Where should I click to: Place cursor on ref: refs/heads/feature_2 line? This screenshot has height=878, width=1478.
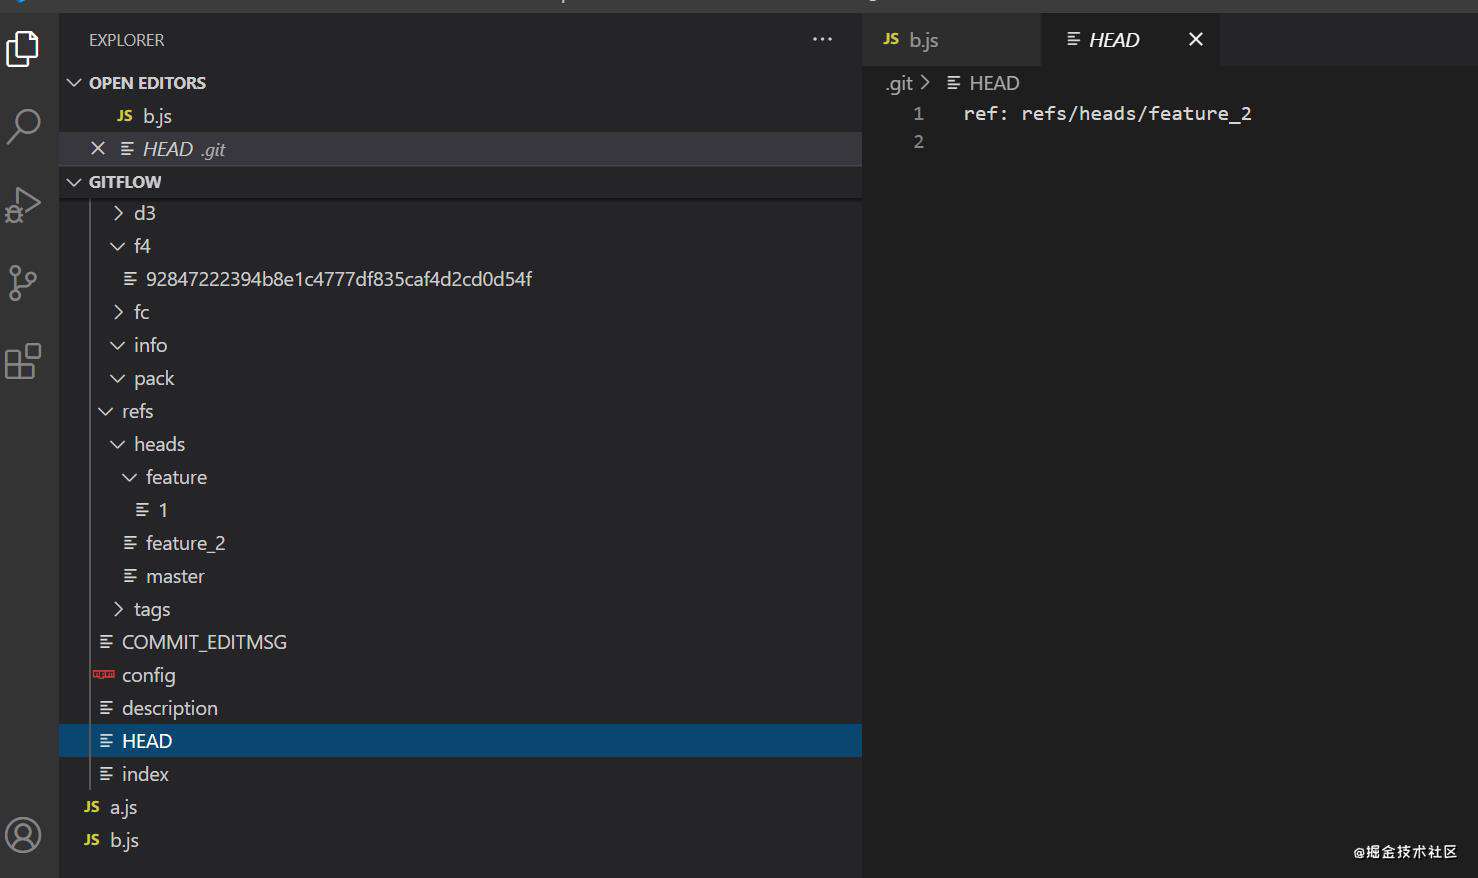[x=1107, y=114]
